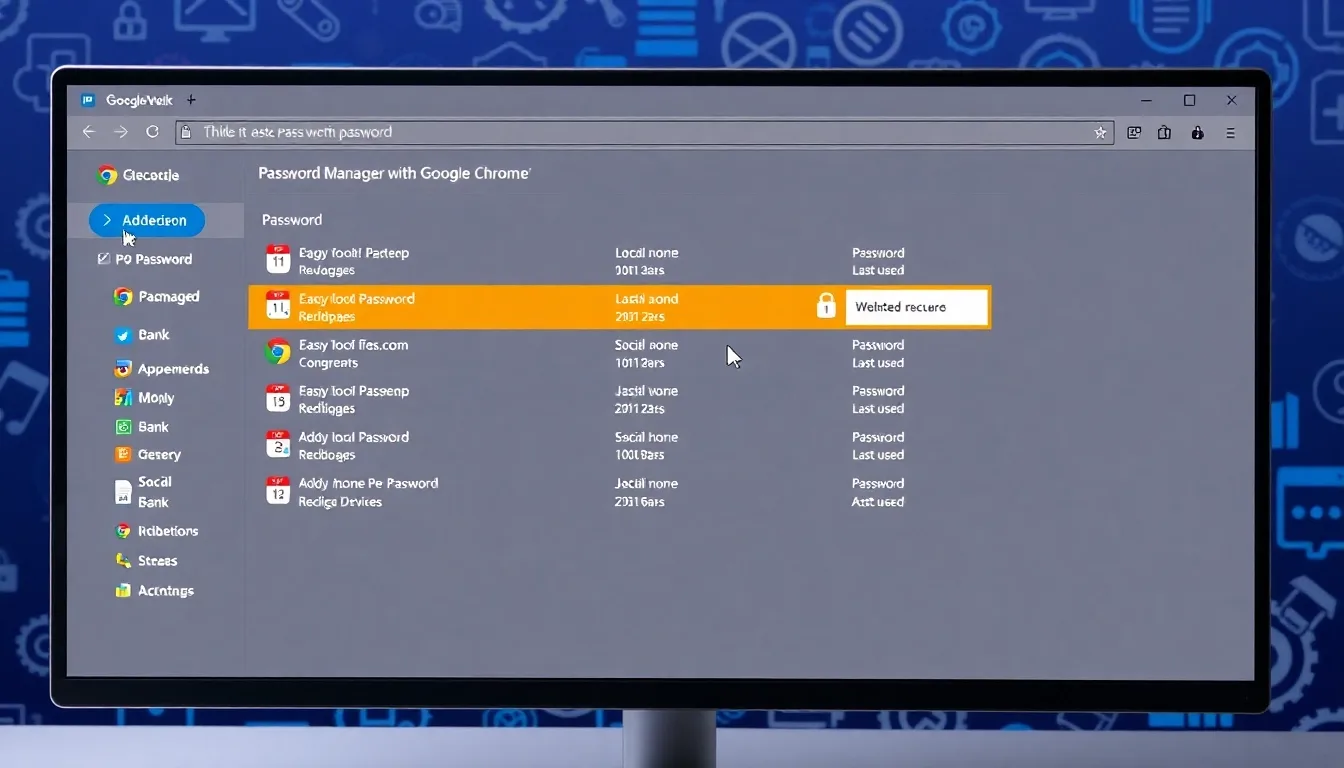Select the Bank item with the green icon
This screenshot has width=1344, height=768.
[142, 427]
